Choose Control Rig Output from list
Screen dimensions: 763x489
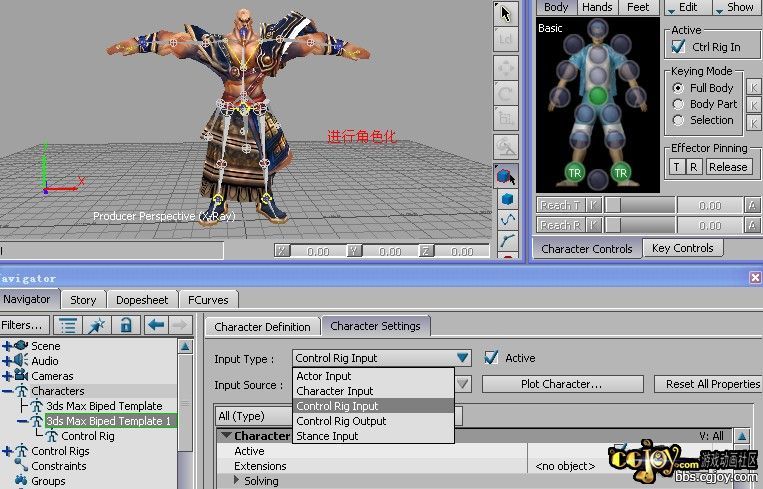coord(373,421)
